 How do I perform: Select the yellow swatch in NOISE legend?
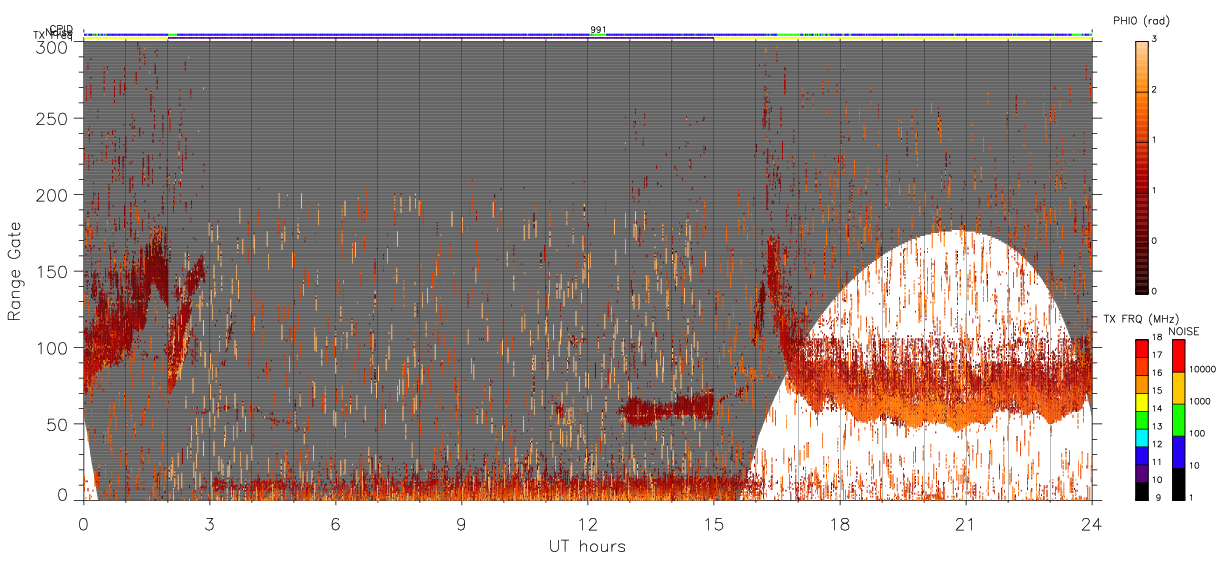tap(1178, 388)
